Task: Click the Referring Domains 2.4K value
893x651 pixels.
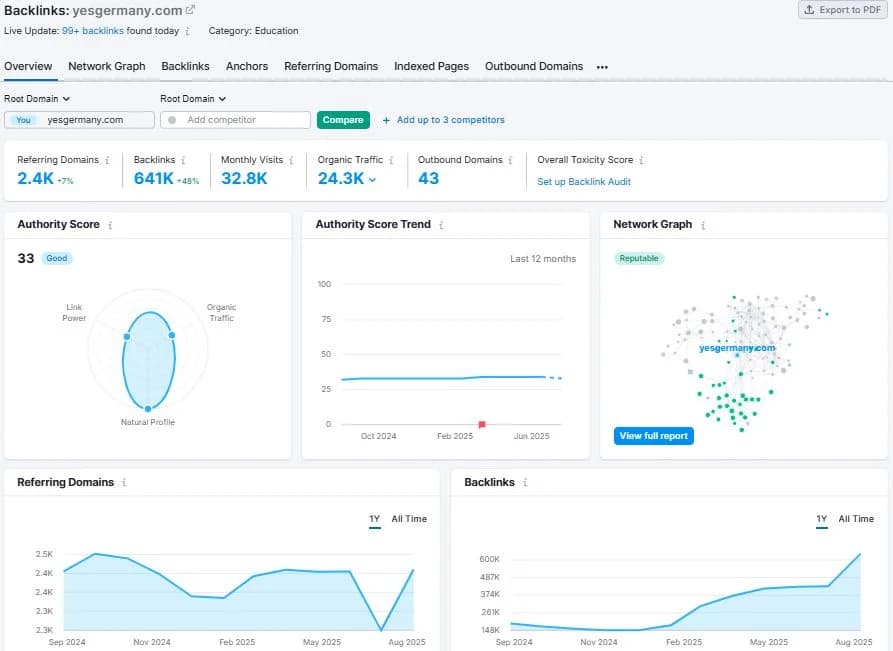Action: coord(35,178)
